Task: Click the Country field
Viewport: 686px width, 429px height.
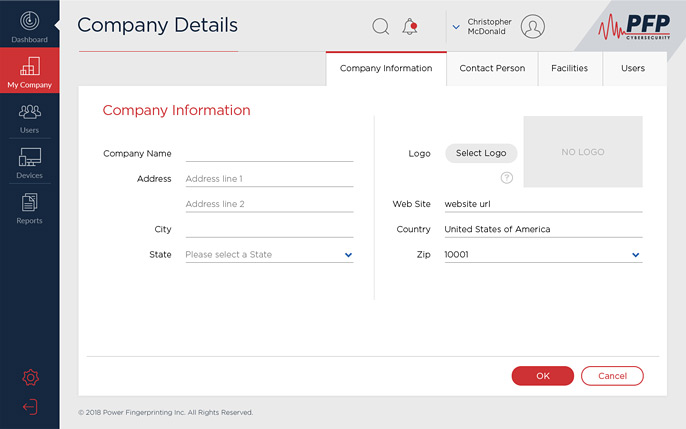Action: (543, 230)
